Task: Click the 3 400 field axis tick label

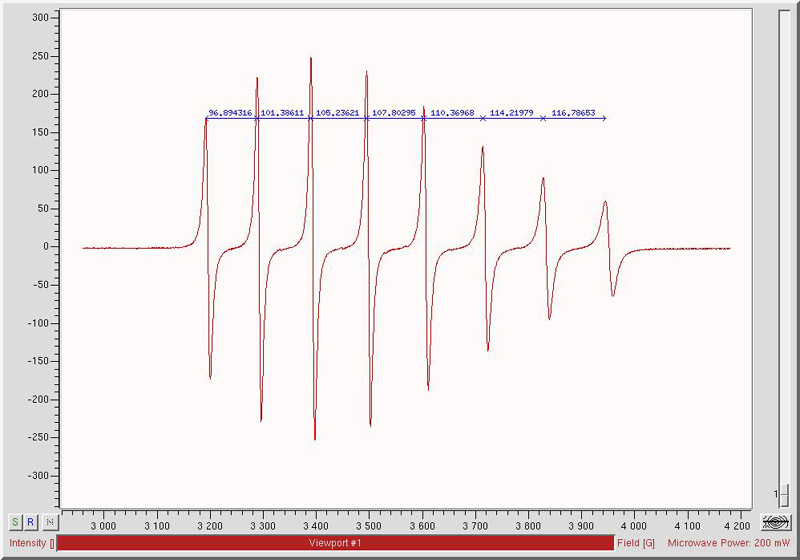Action: (316, 526)
